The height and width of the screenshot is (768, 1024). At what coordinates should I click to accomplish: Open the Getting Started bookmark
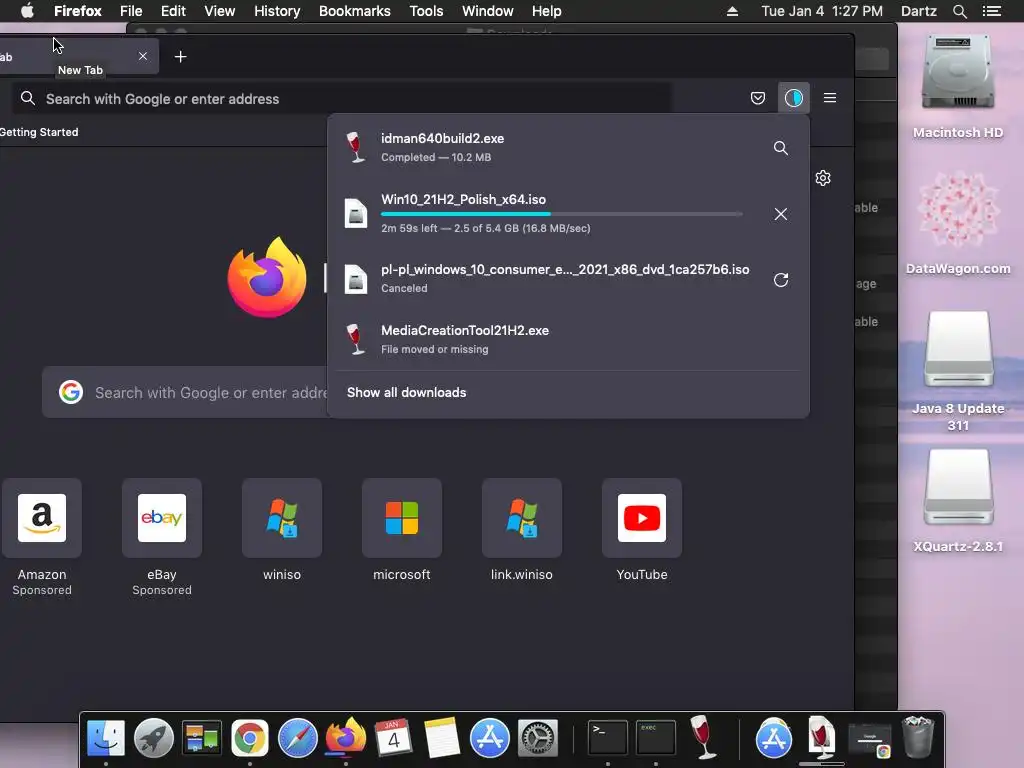click(x=39, y=132)
